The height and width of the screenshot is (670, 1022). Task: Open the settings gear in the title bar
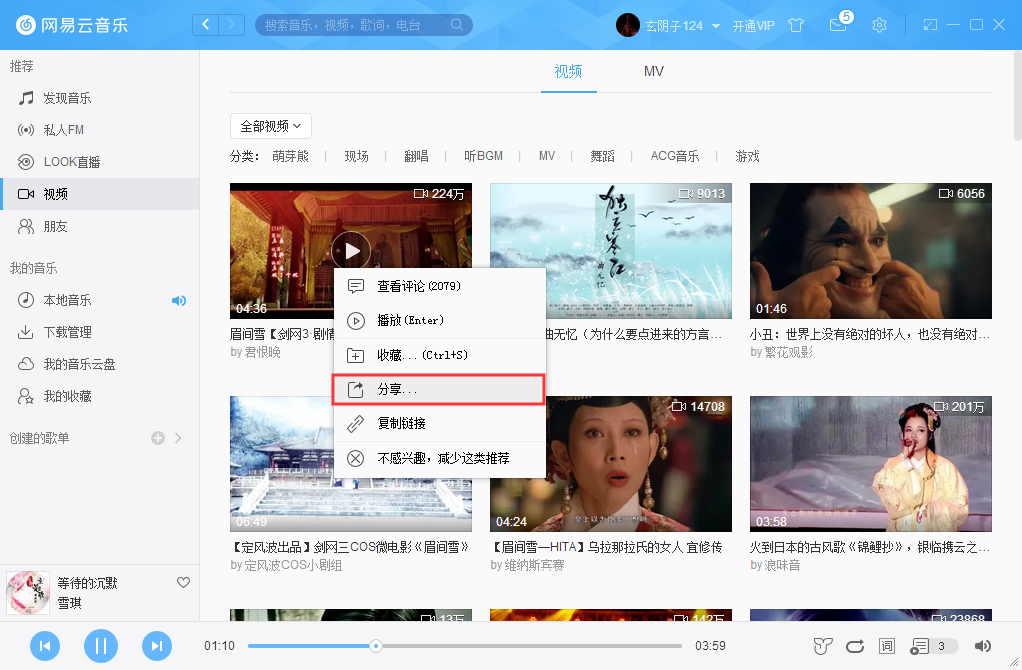point(879,25)
